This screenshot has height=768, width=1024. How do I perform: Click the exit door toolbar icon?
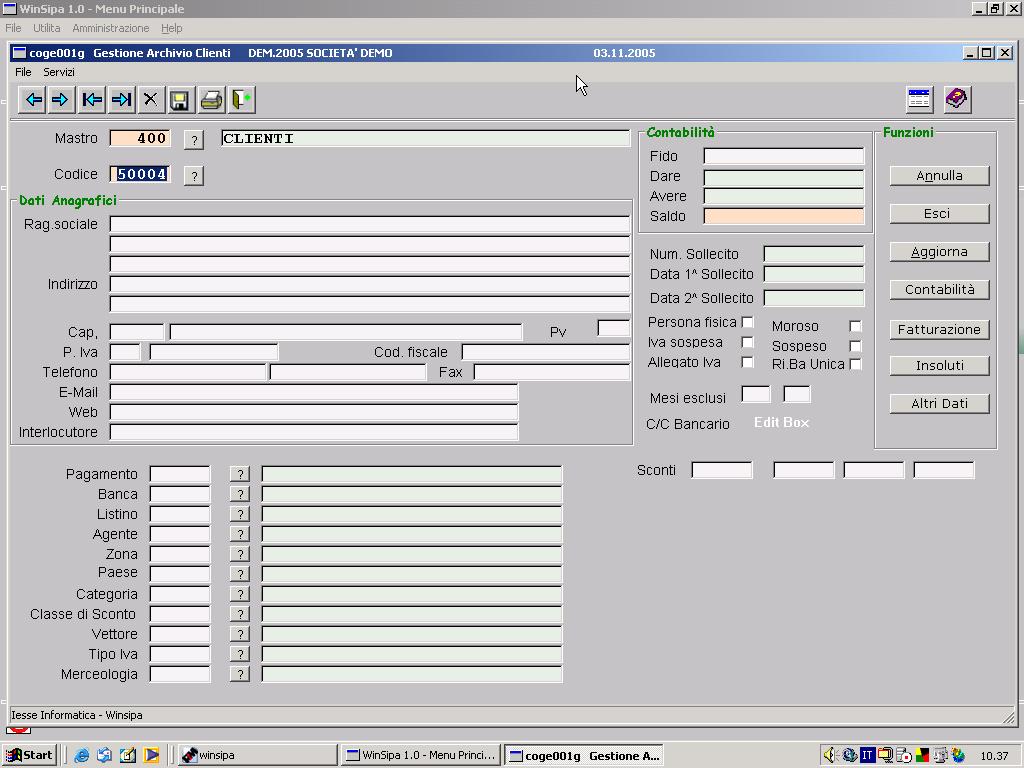pos(241,99)
